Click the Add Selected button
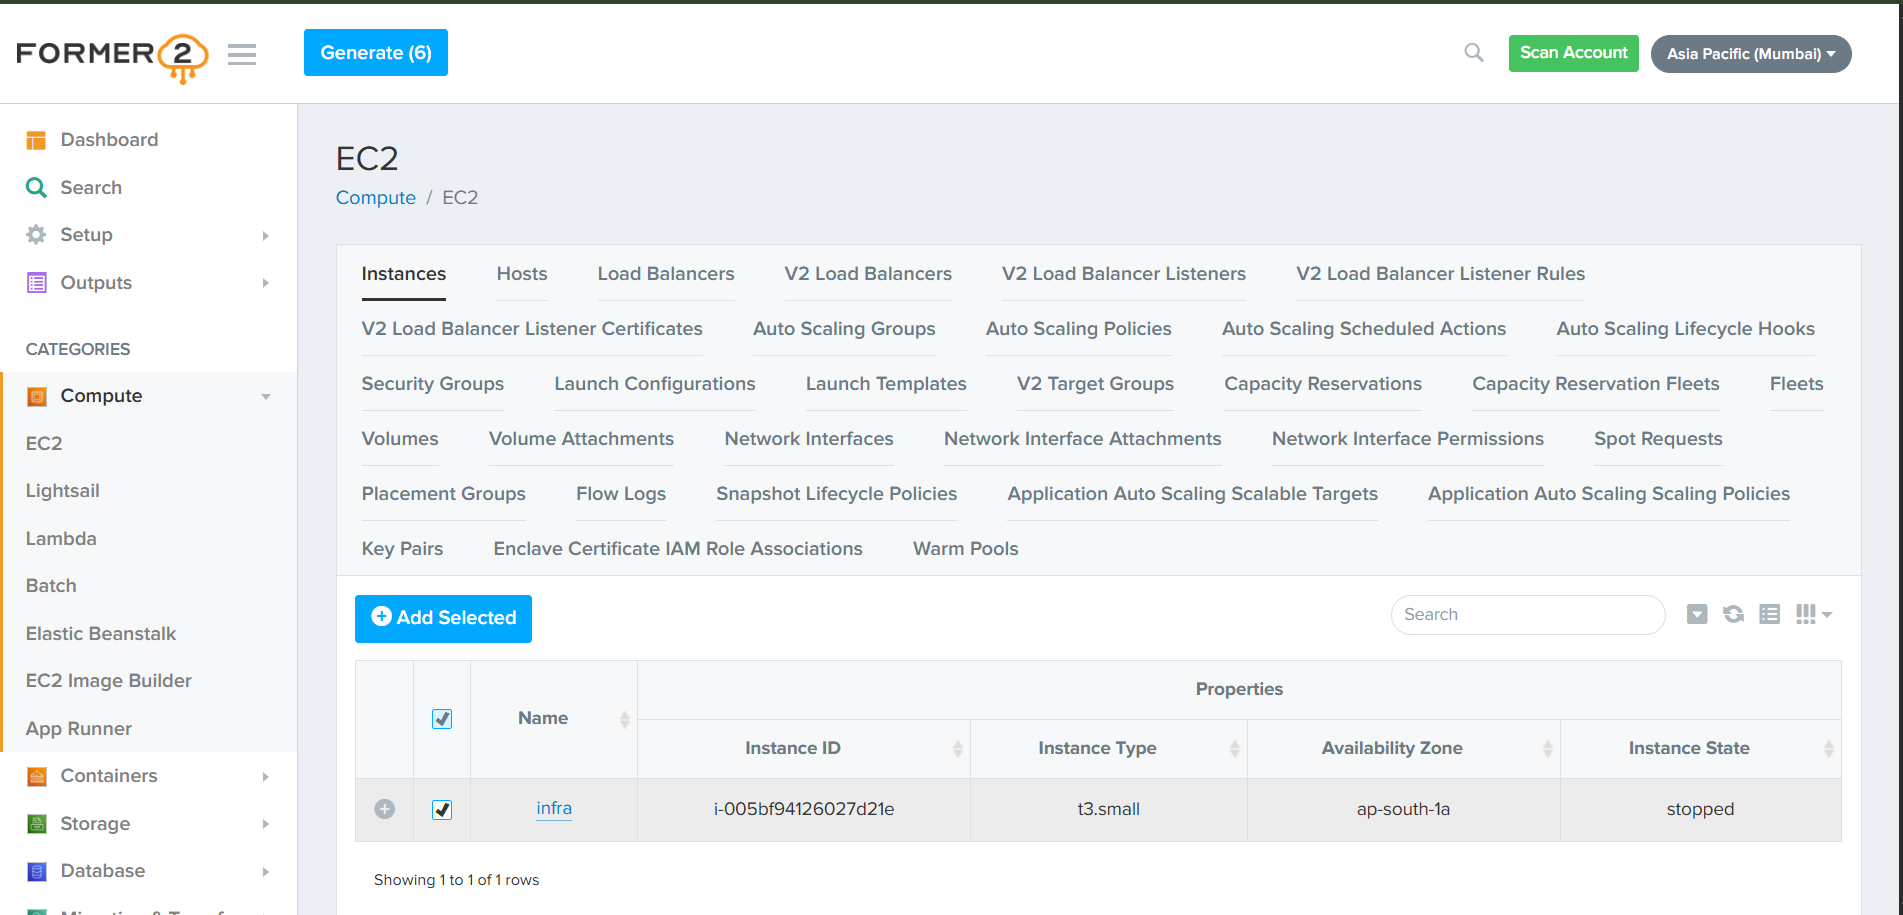The image size is (1903, 915). pyautogui.click(x=443, y=618)
